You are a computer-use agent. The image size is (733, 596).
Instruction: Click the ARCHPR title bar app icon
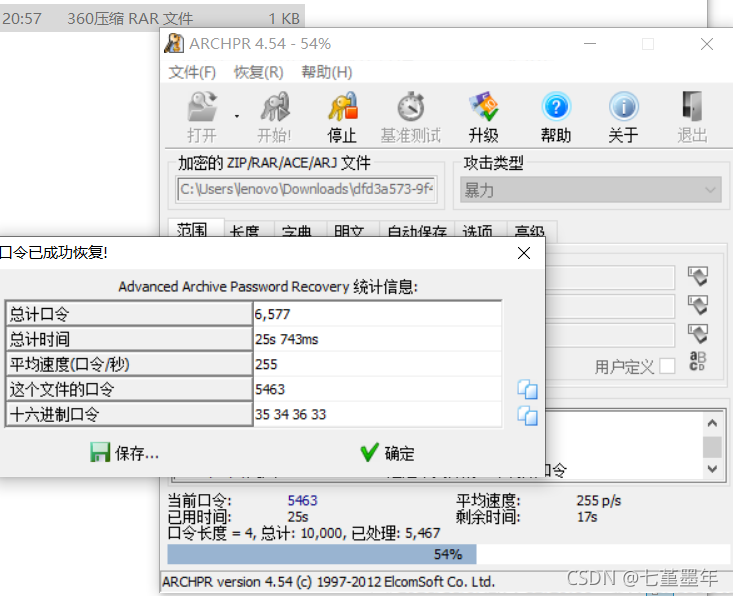click(174, 43)
